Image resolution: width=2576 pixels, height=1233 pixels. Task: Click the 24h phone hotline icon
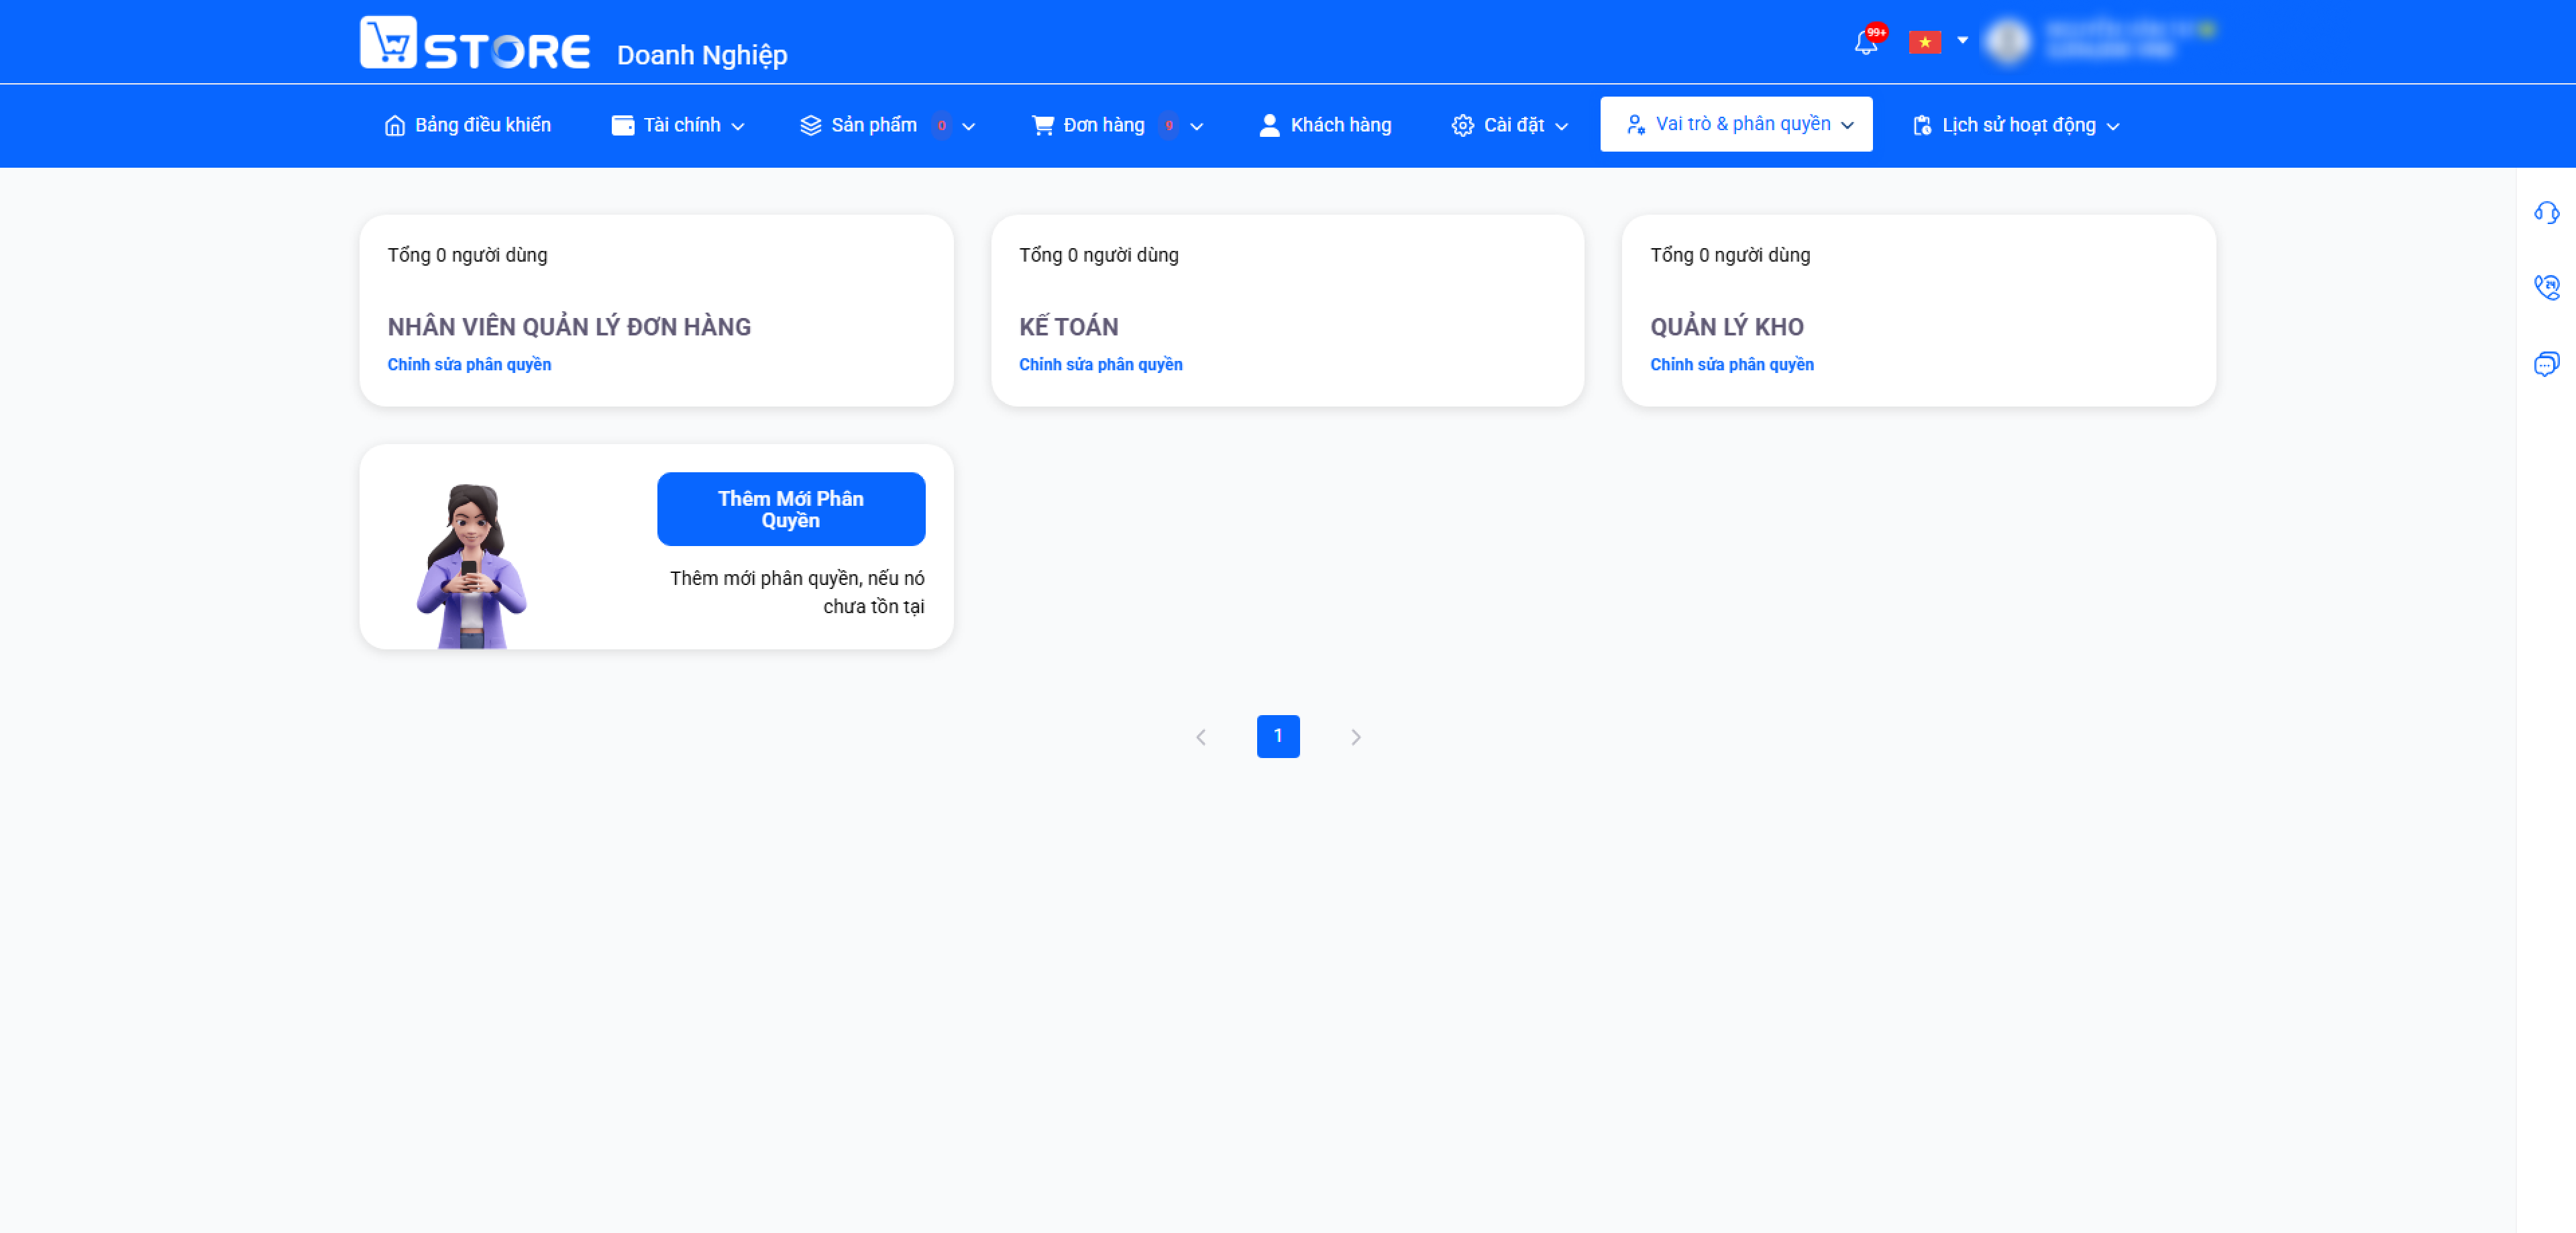[2546, 288]
